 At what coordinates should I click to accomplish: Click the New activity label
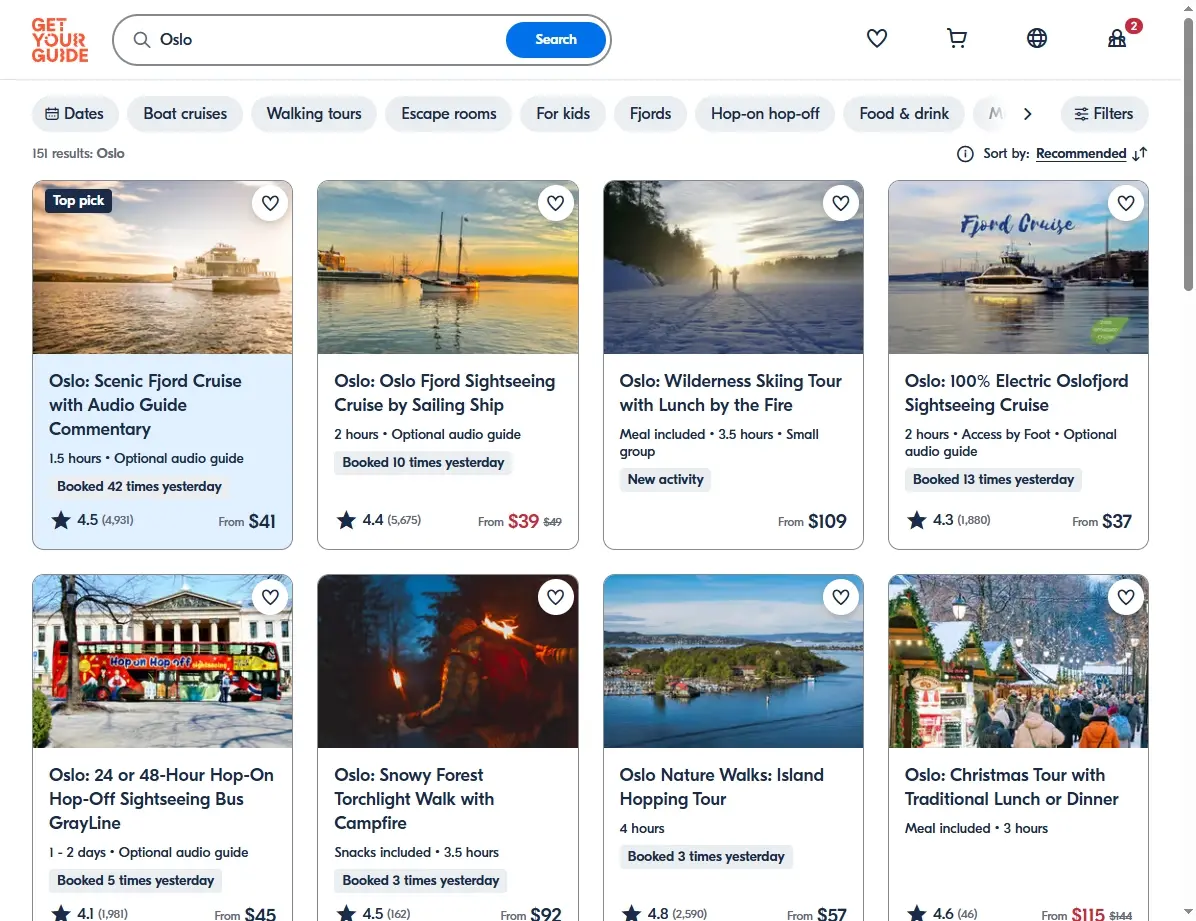pyautogui.click(x=665, y=479)
